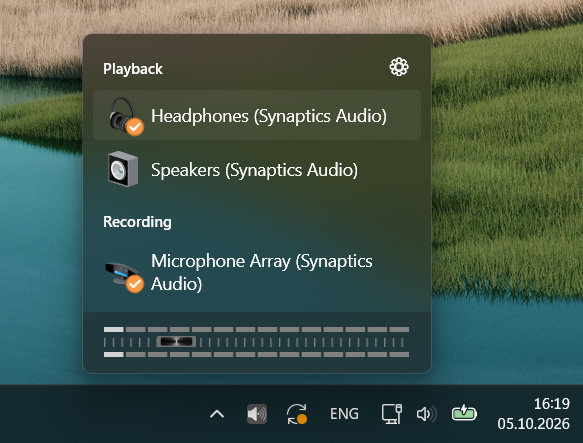The height and width of the screenshot is (443, 583).
Task: Open the ENG language input switcher
Action: 344,414
